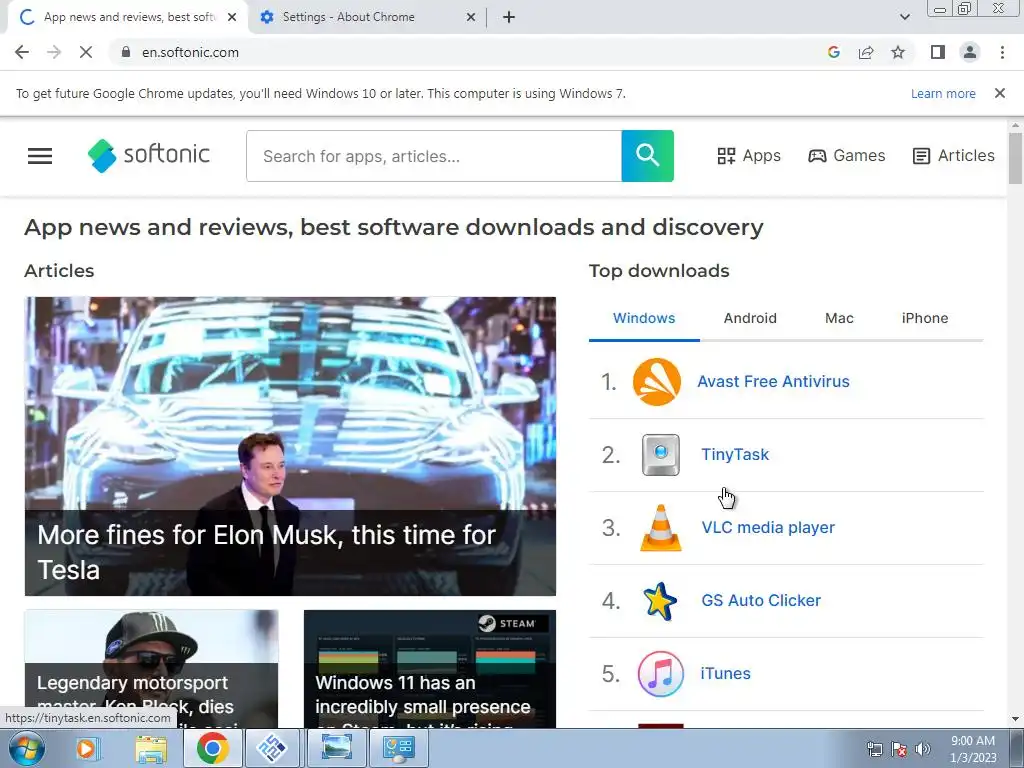
Task: Click the Softonic logo
Action: coord(149,155)
